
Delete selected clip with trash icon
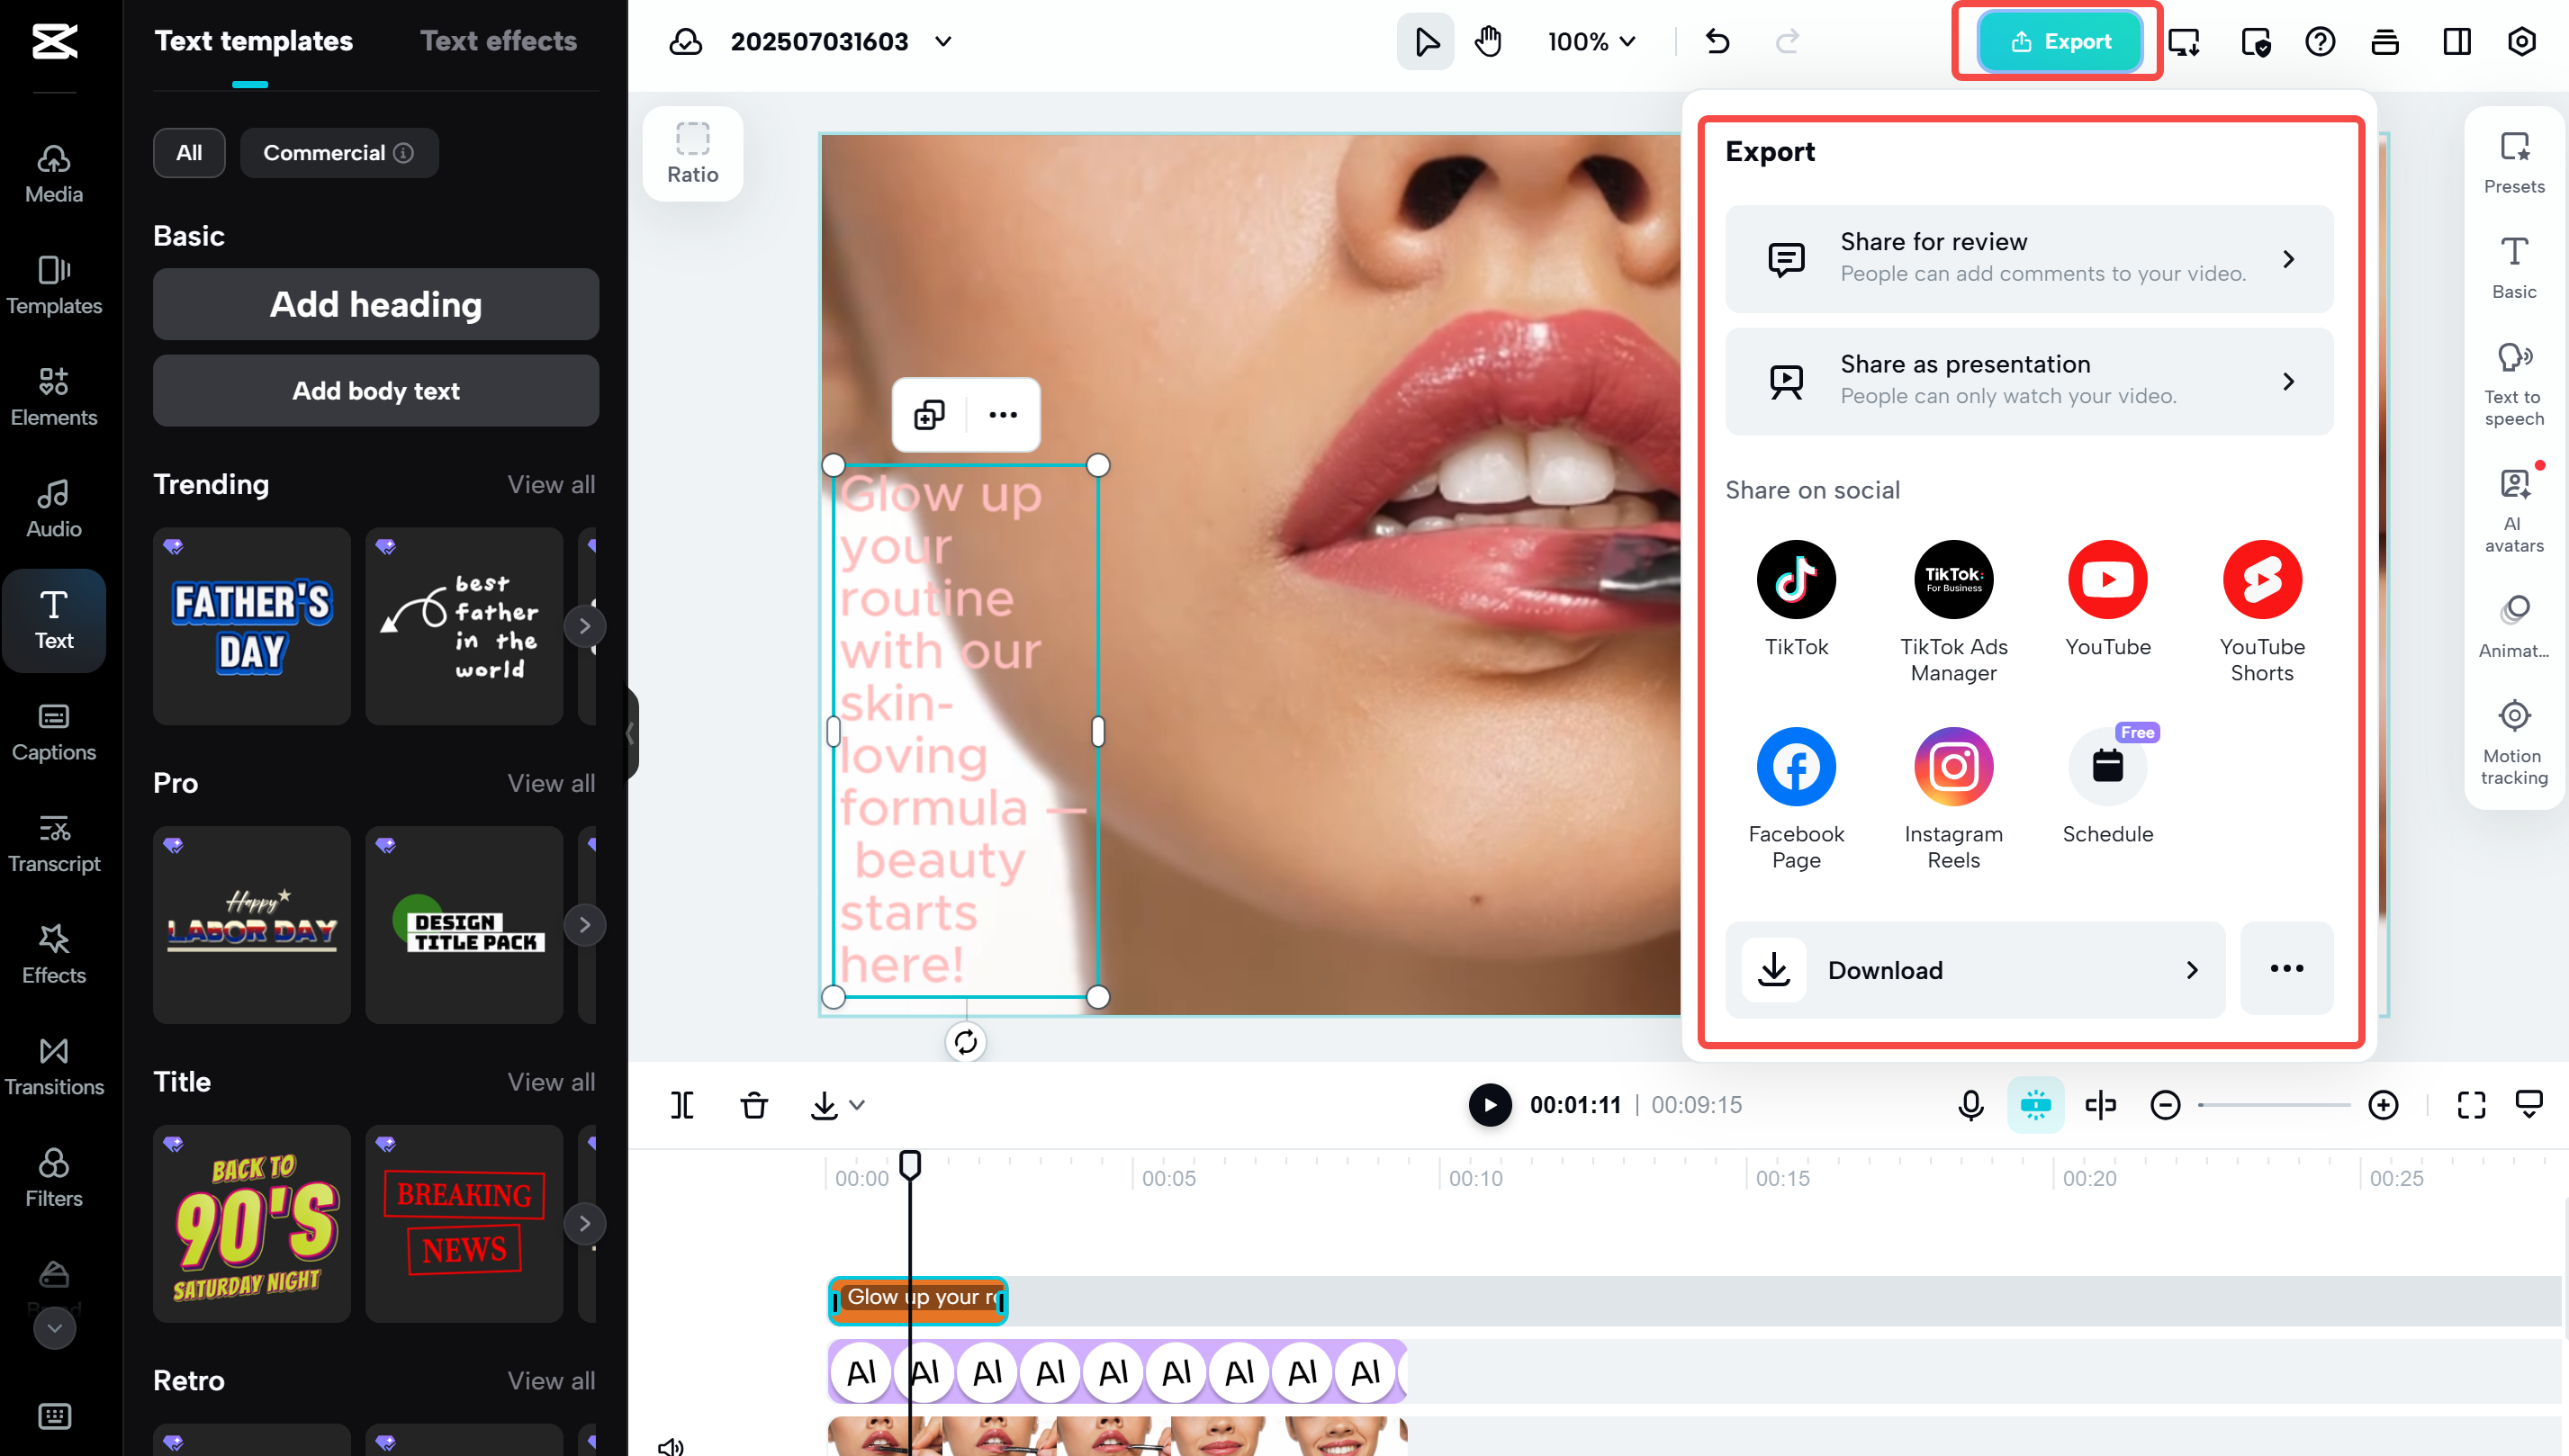click(x=754, y=1105)
